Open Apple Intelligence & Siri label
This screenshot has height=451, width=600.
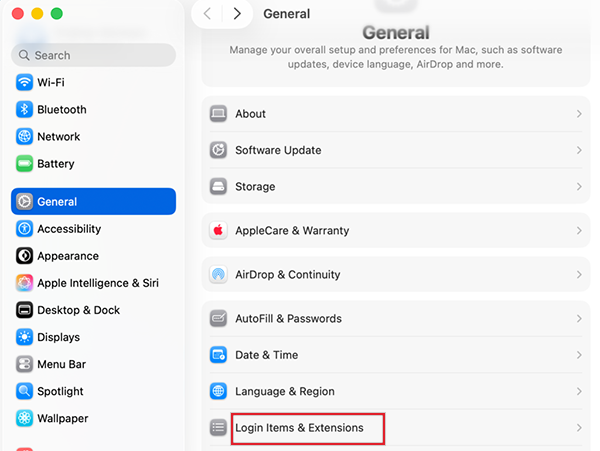coord(98,283)
